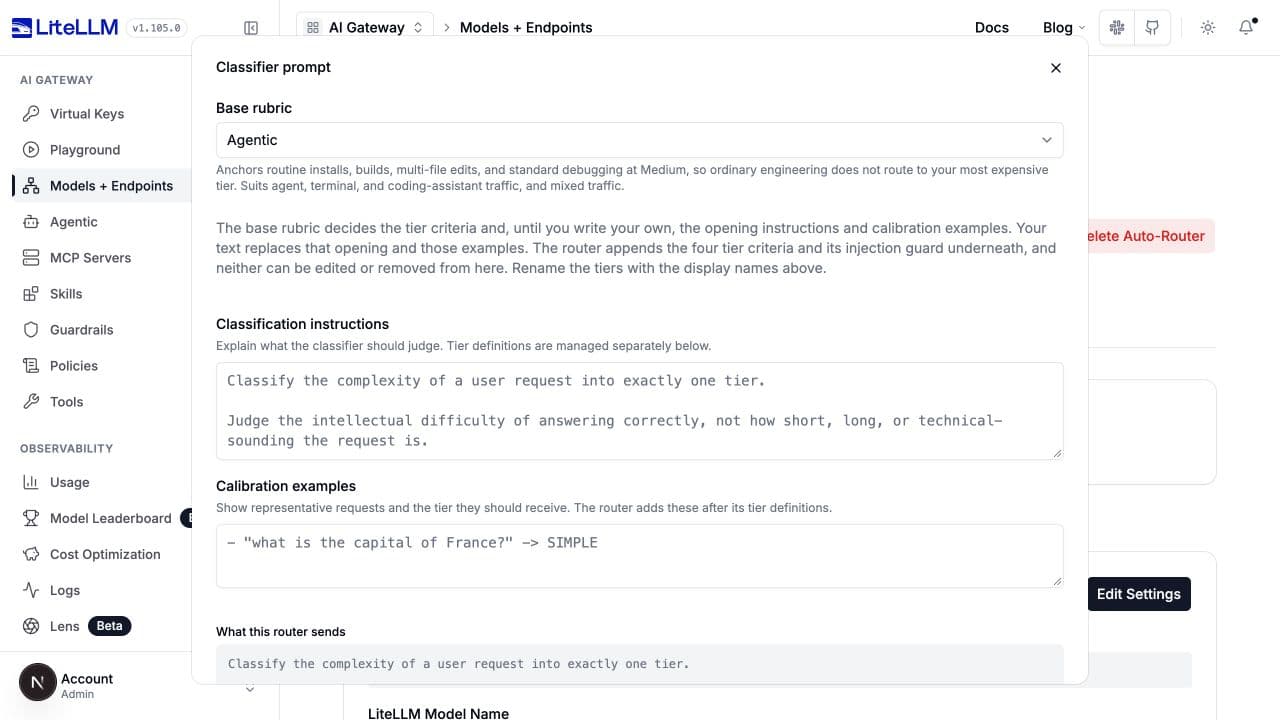Viewport: 1280px width, 720px height.
Task: Expand the Blog menu chevron
Action: coord(1081,28)
